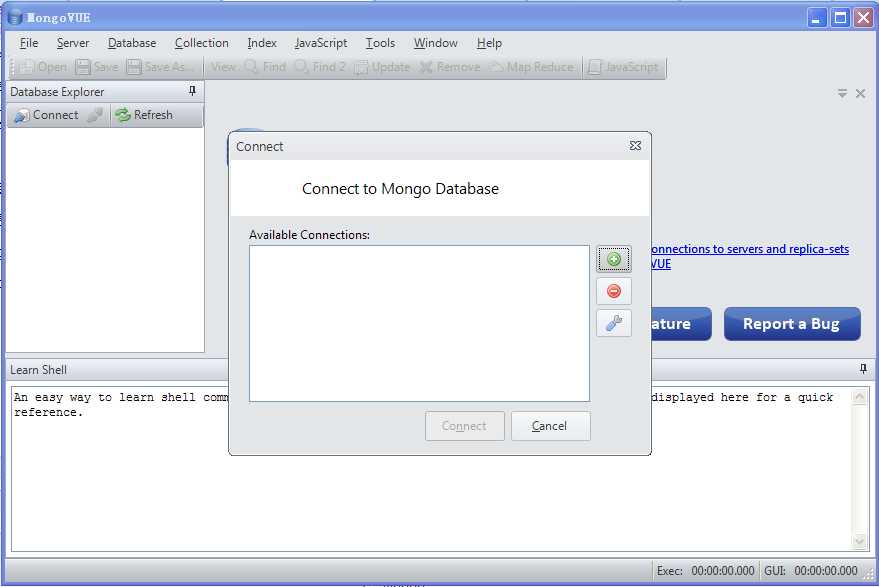
Task: Remove connection using the red minus icon
Action: pos(614,291)
